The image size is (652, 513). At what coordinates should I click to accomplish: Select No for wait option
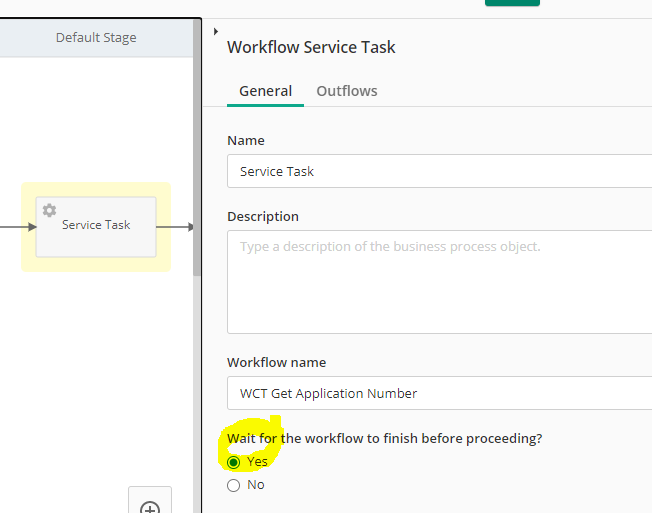[x=234, y=485]
